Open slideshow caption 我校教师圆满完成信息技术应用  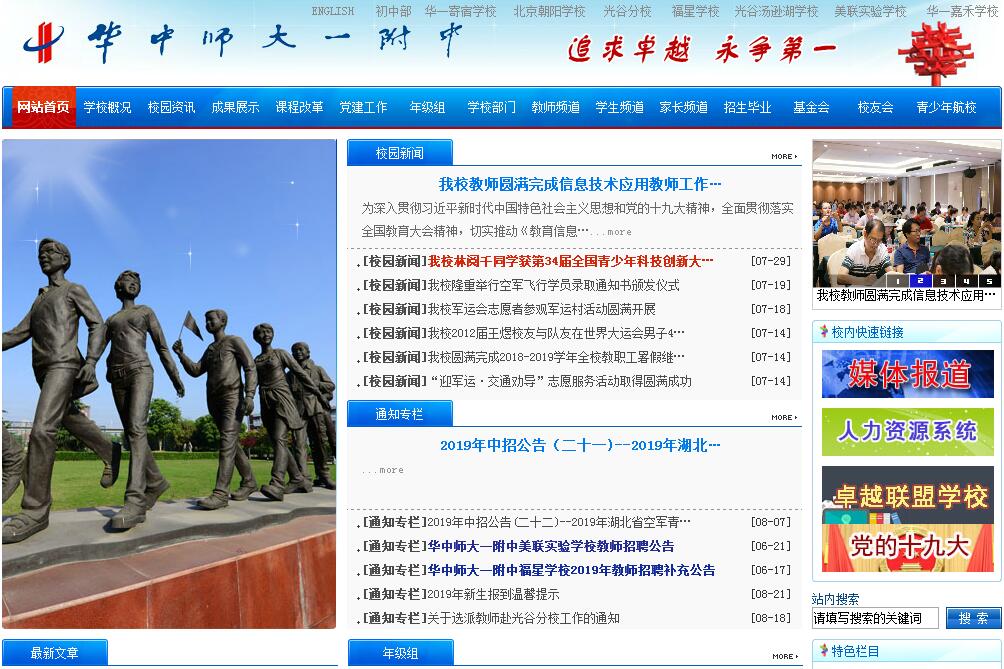point(907,296)
